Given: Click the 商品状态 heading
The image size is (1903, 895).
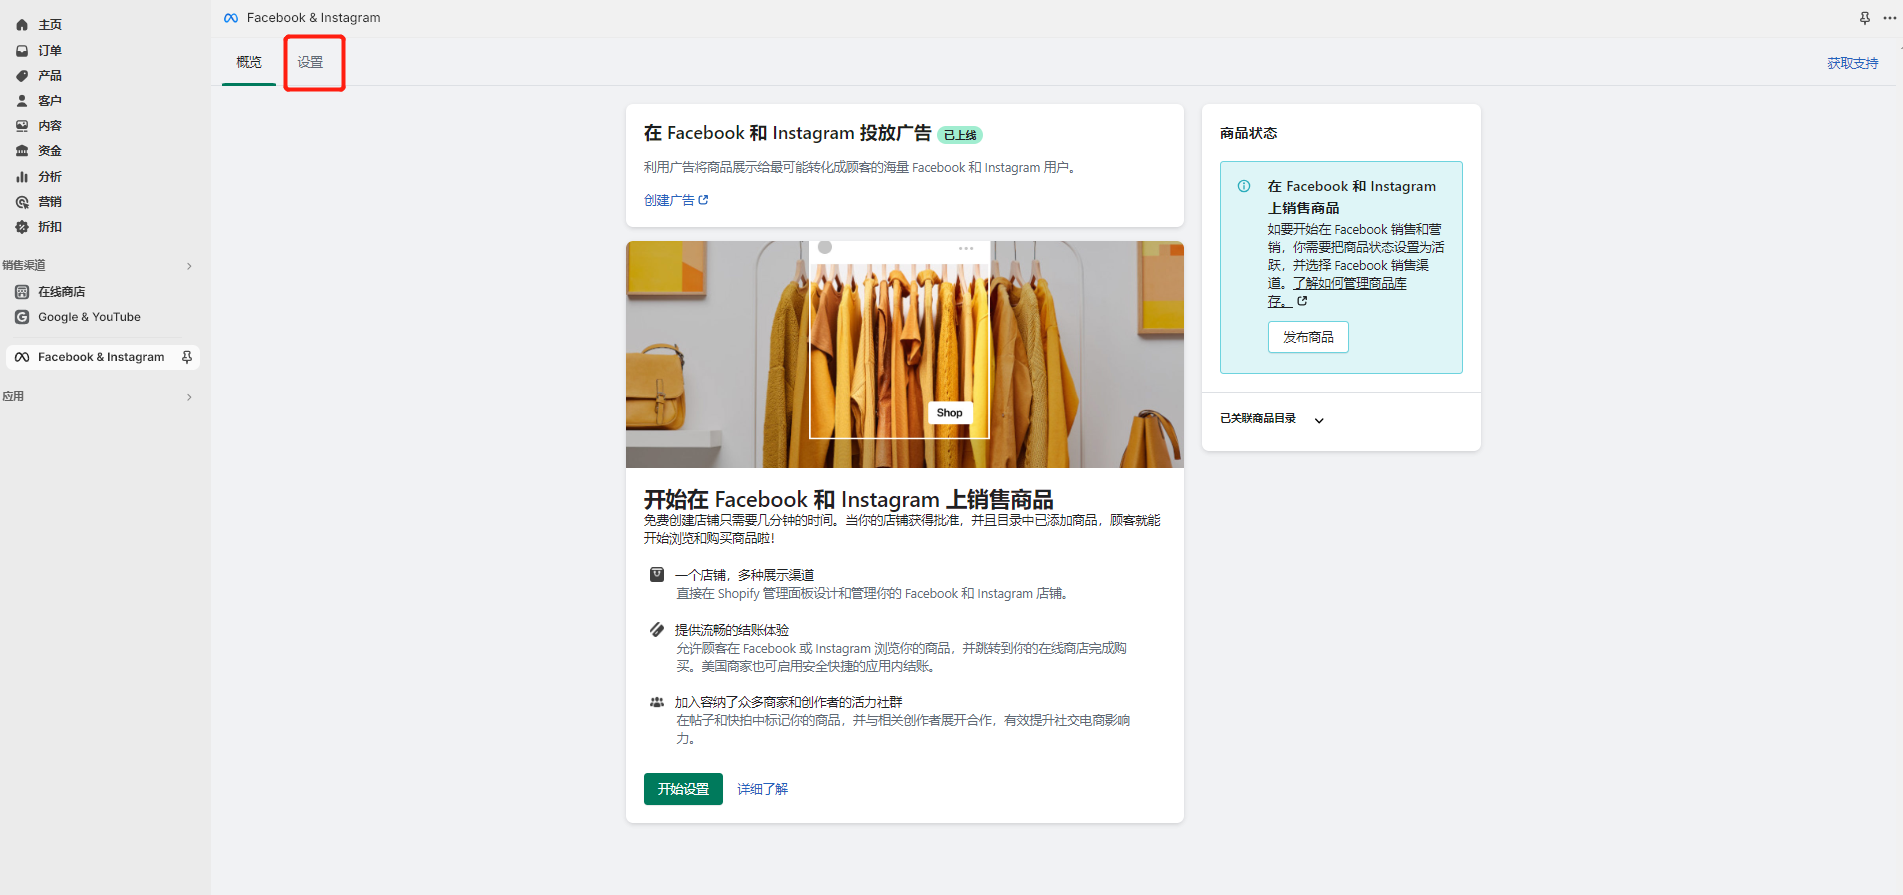Looking at the screenshot, I should pos(1248,133).
